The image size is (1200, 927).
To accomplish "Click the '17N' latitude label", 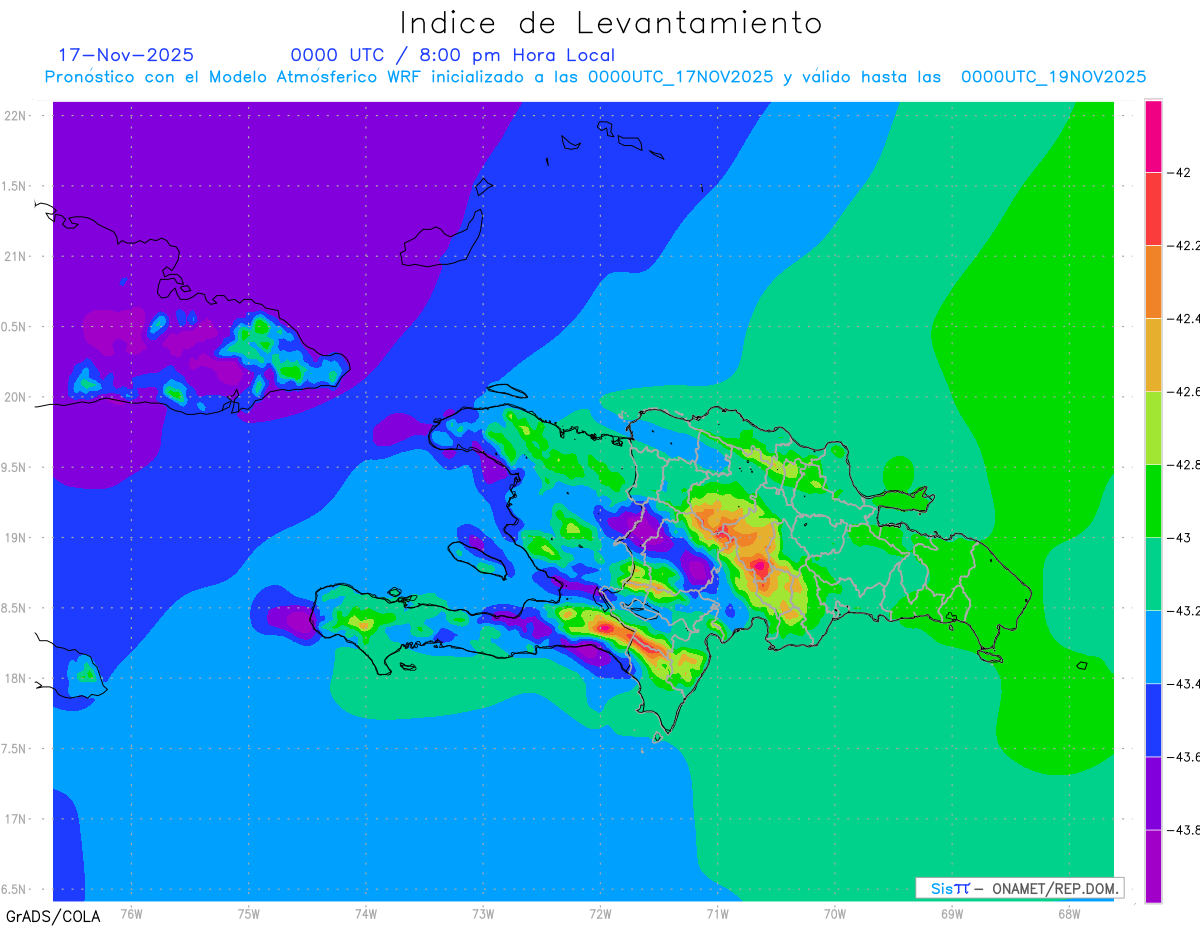I will 15,819.
